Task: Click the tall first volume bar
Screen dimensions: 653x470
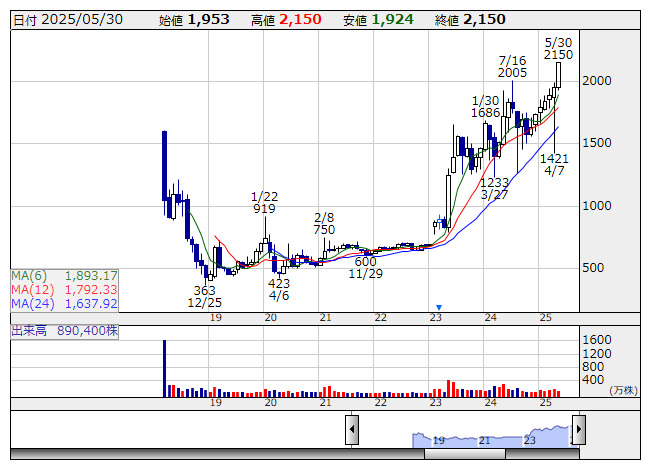Action: pyautogui.click(x=164, y=368)
